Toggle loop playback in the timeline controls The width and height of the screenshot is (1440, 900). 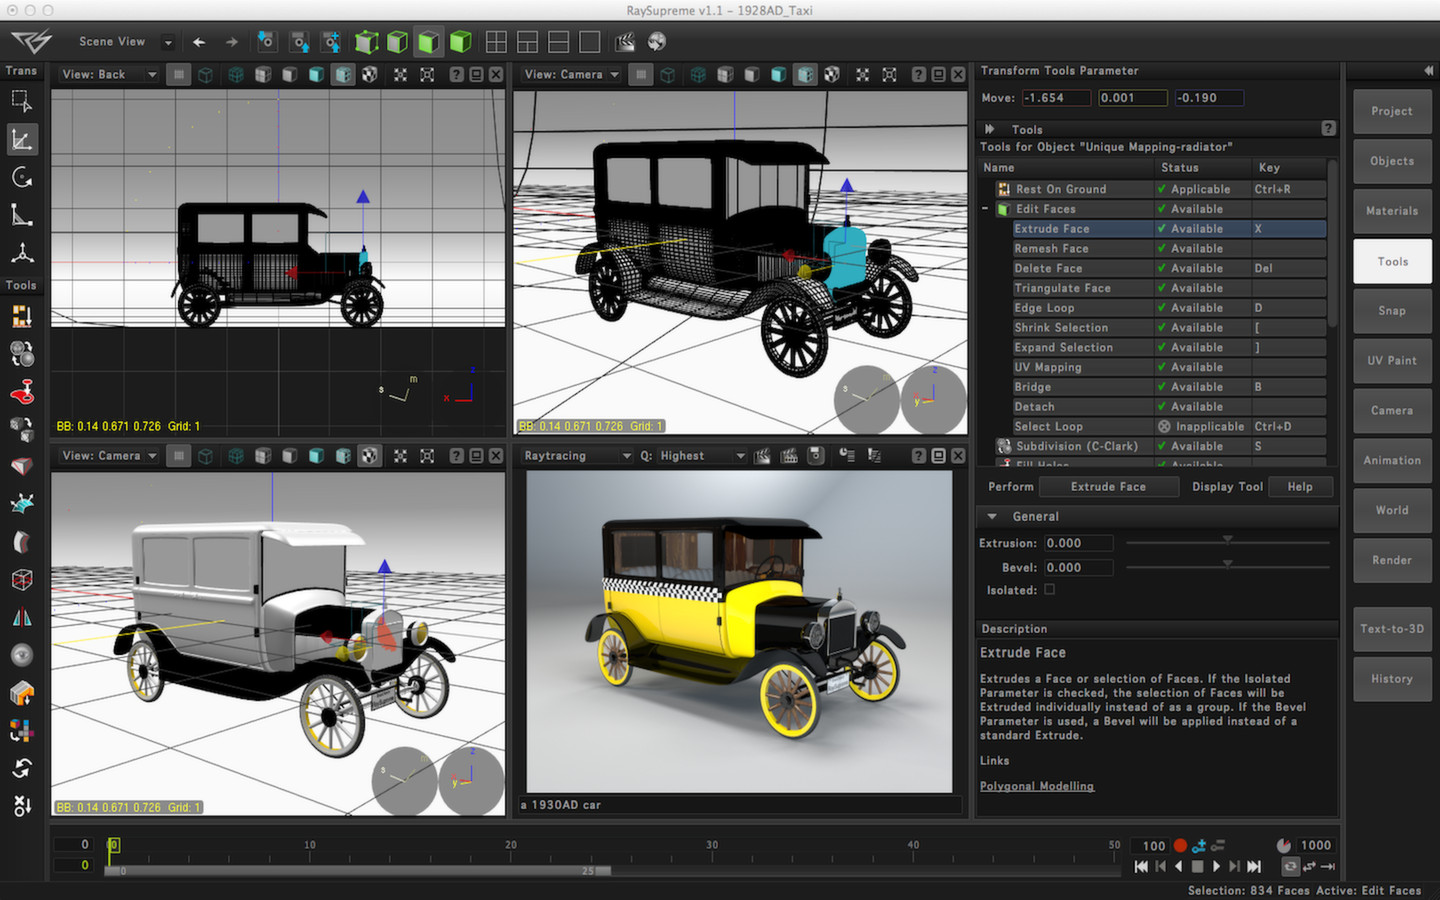point(1290,866)
